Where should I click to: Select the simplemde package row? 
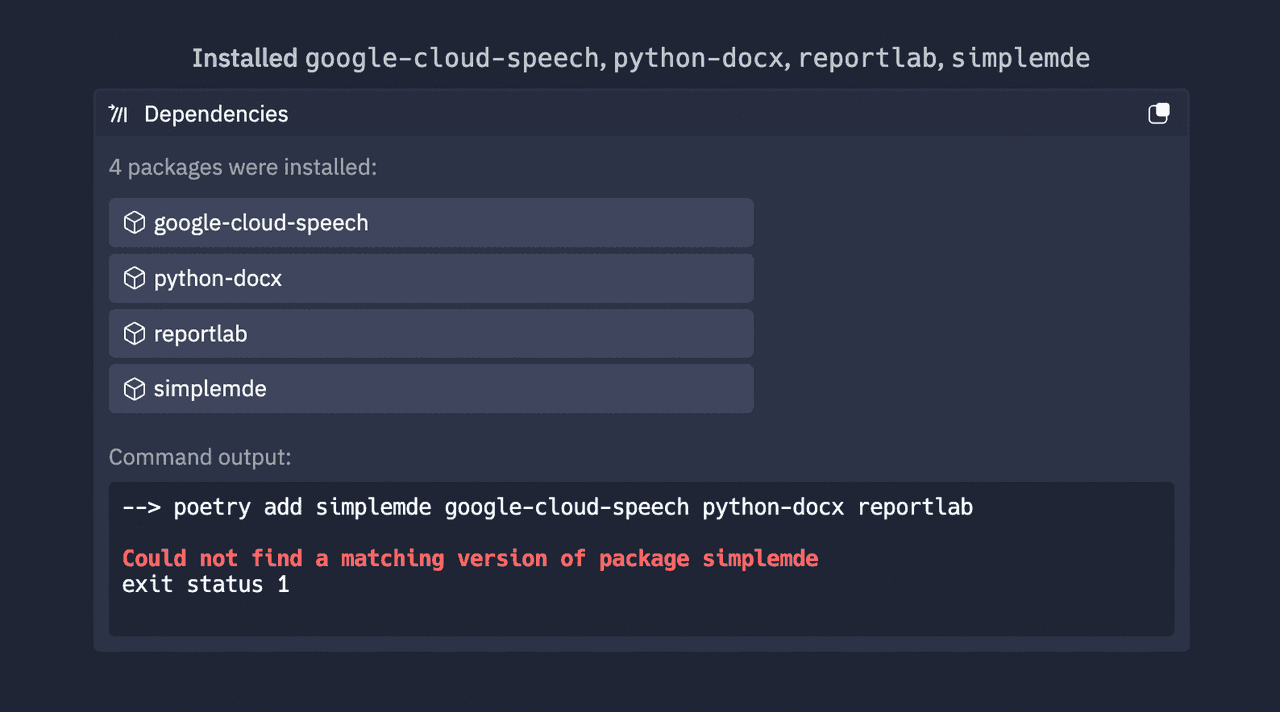tap(431, 389)
